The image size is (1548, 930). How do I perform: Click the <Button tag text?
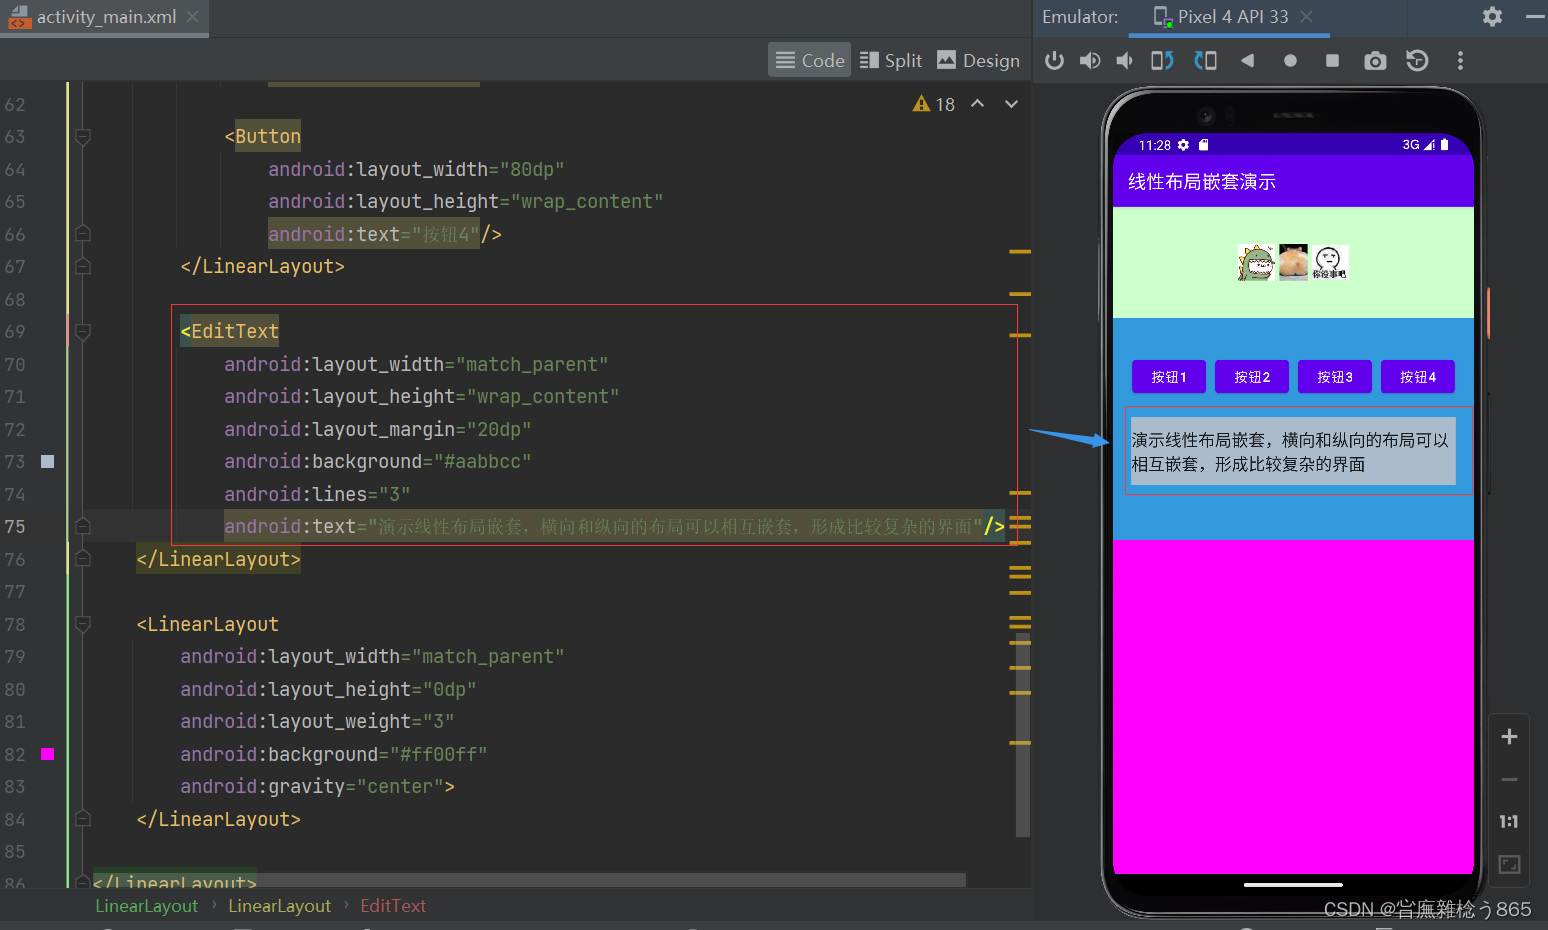263,136
